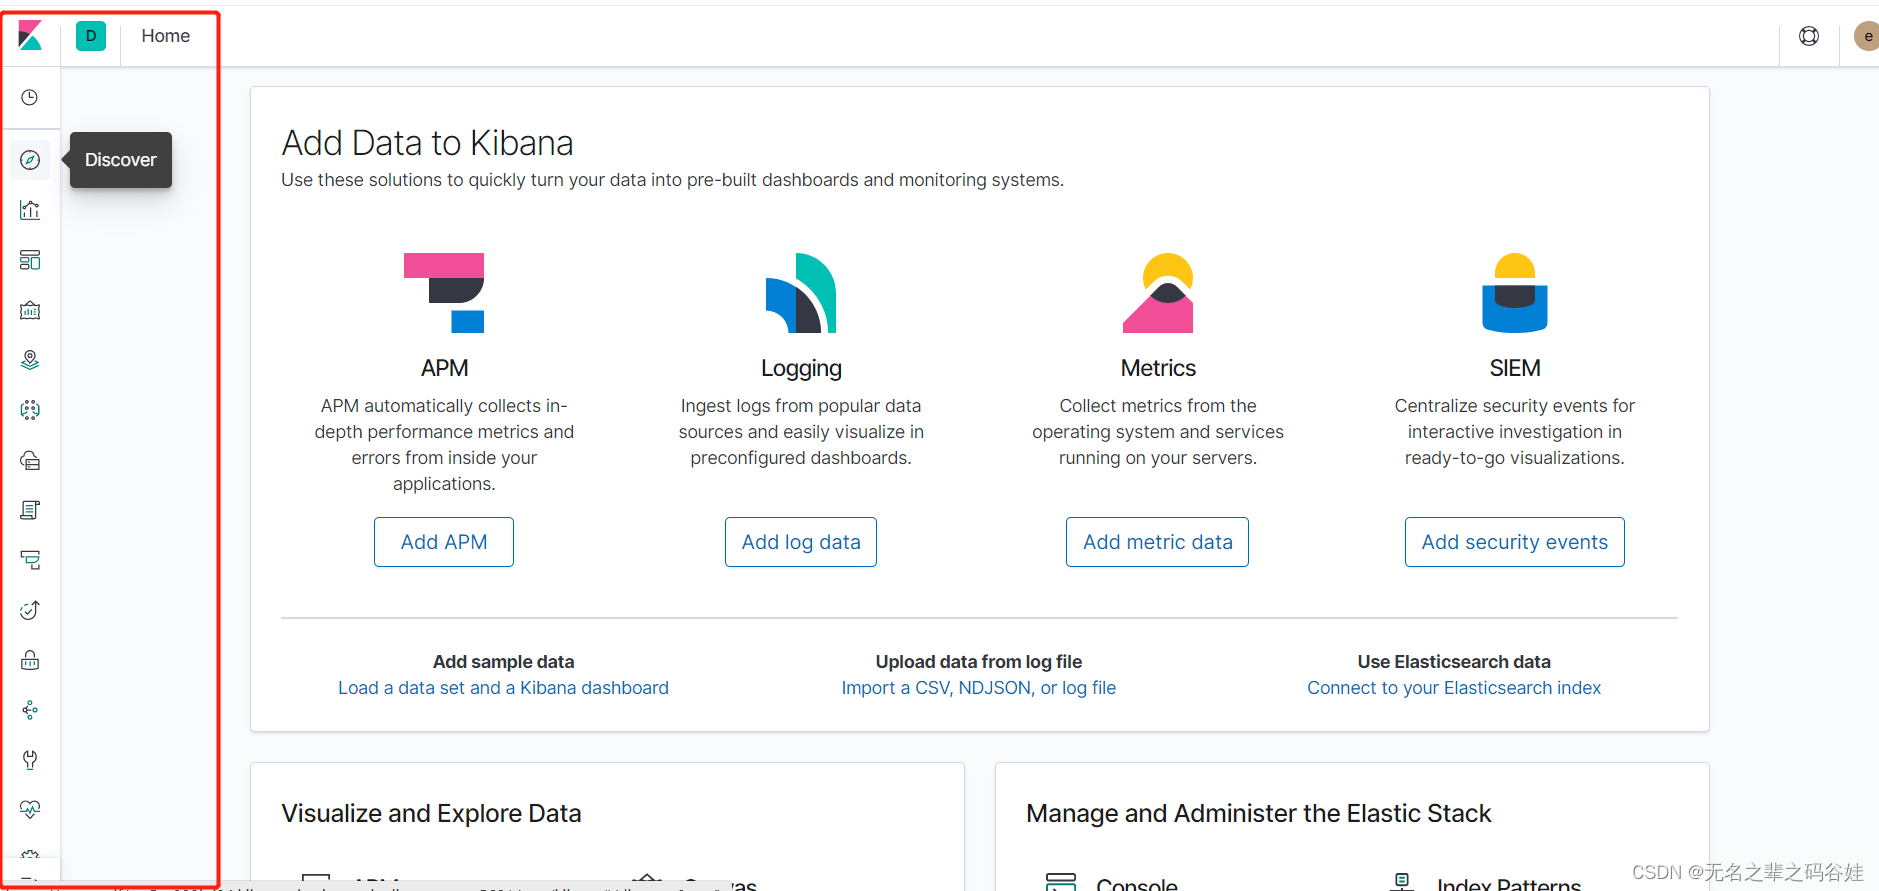
Task: Click the Visualize and Explore Data heading
Action: [431, 814]
